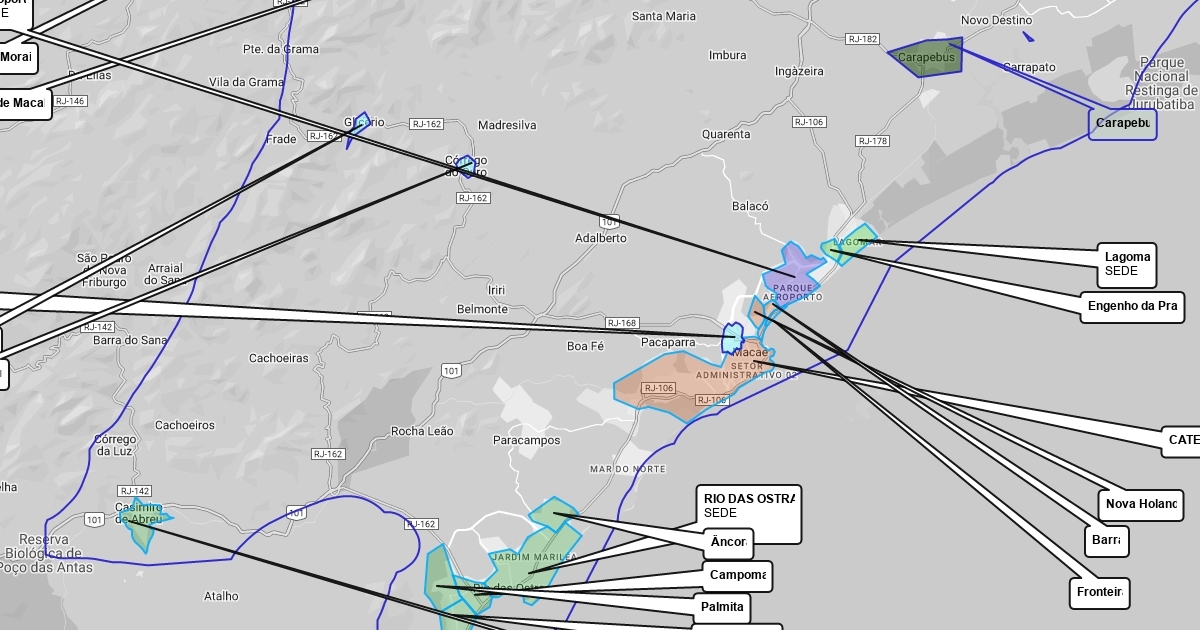Select the Córrego do Ouro polygon
The width and height of the screenshot is (1200, 630).
tap(464, 165)
